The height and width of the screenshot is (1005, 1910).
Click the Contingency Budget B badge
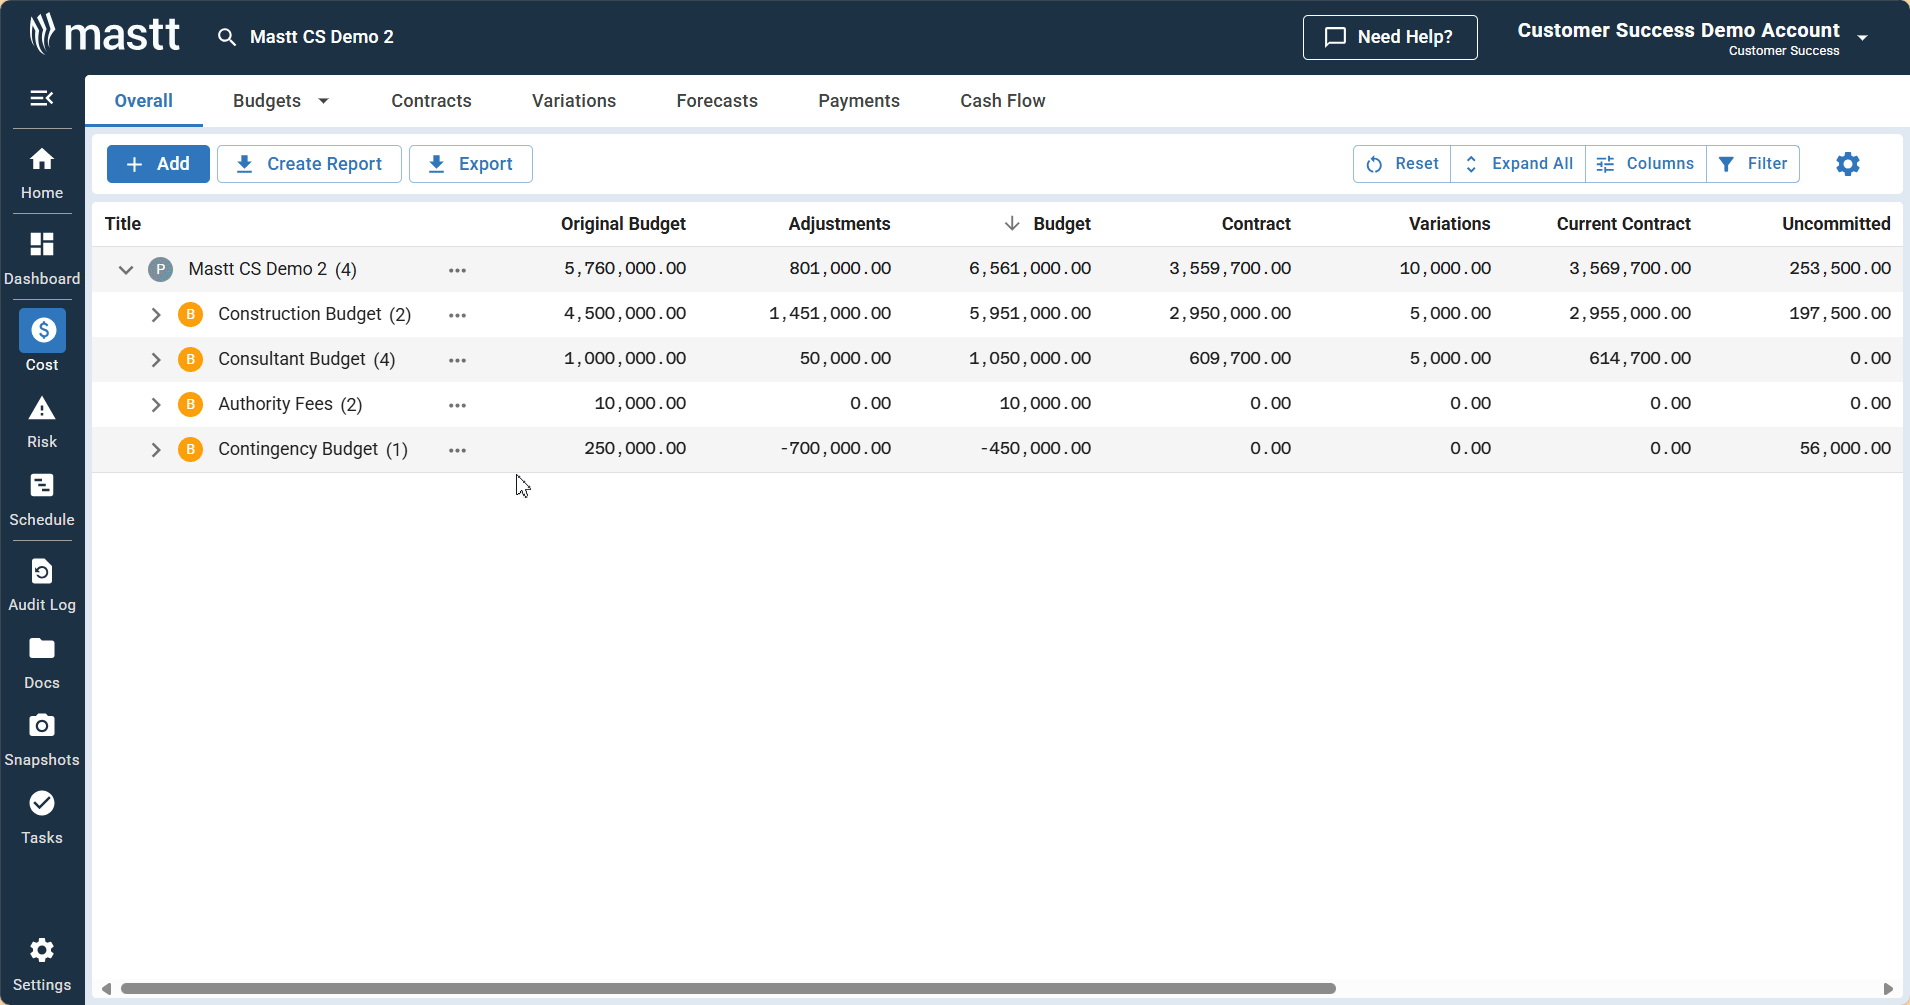(x=190, y=449)
